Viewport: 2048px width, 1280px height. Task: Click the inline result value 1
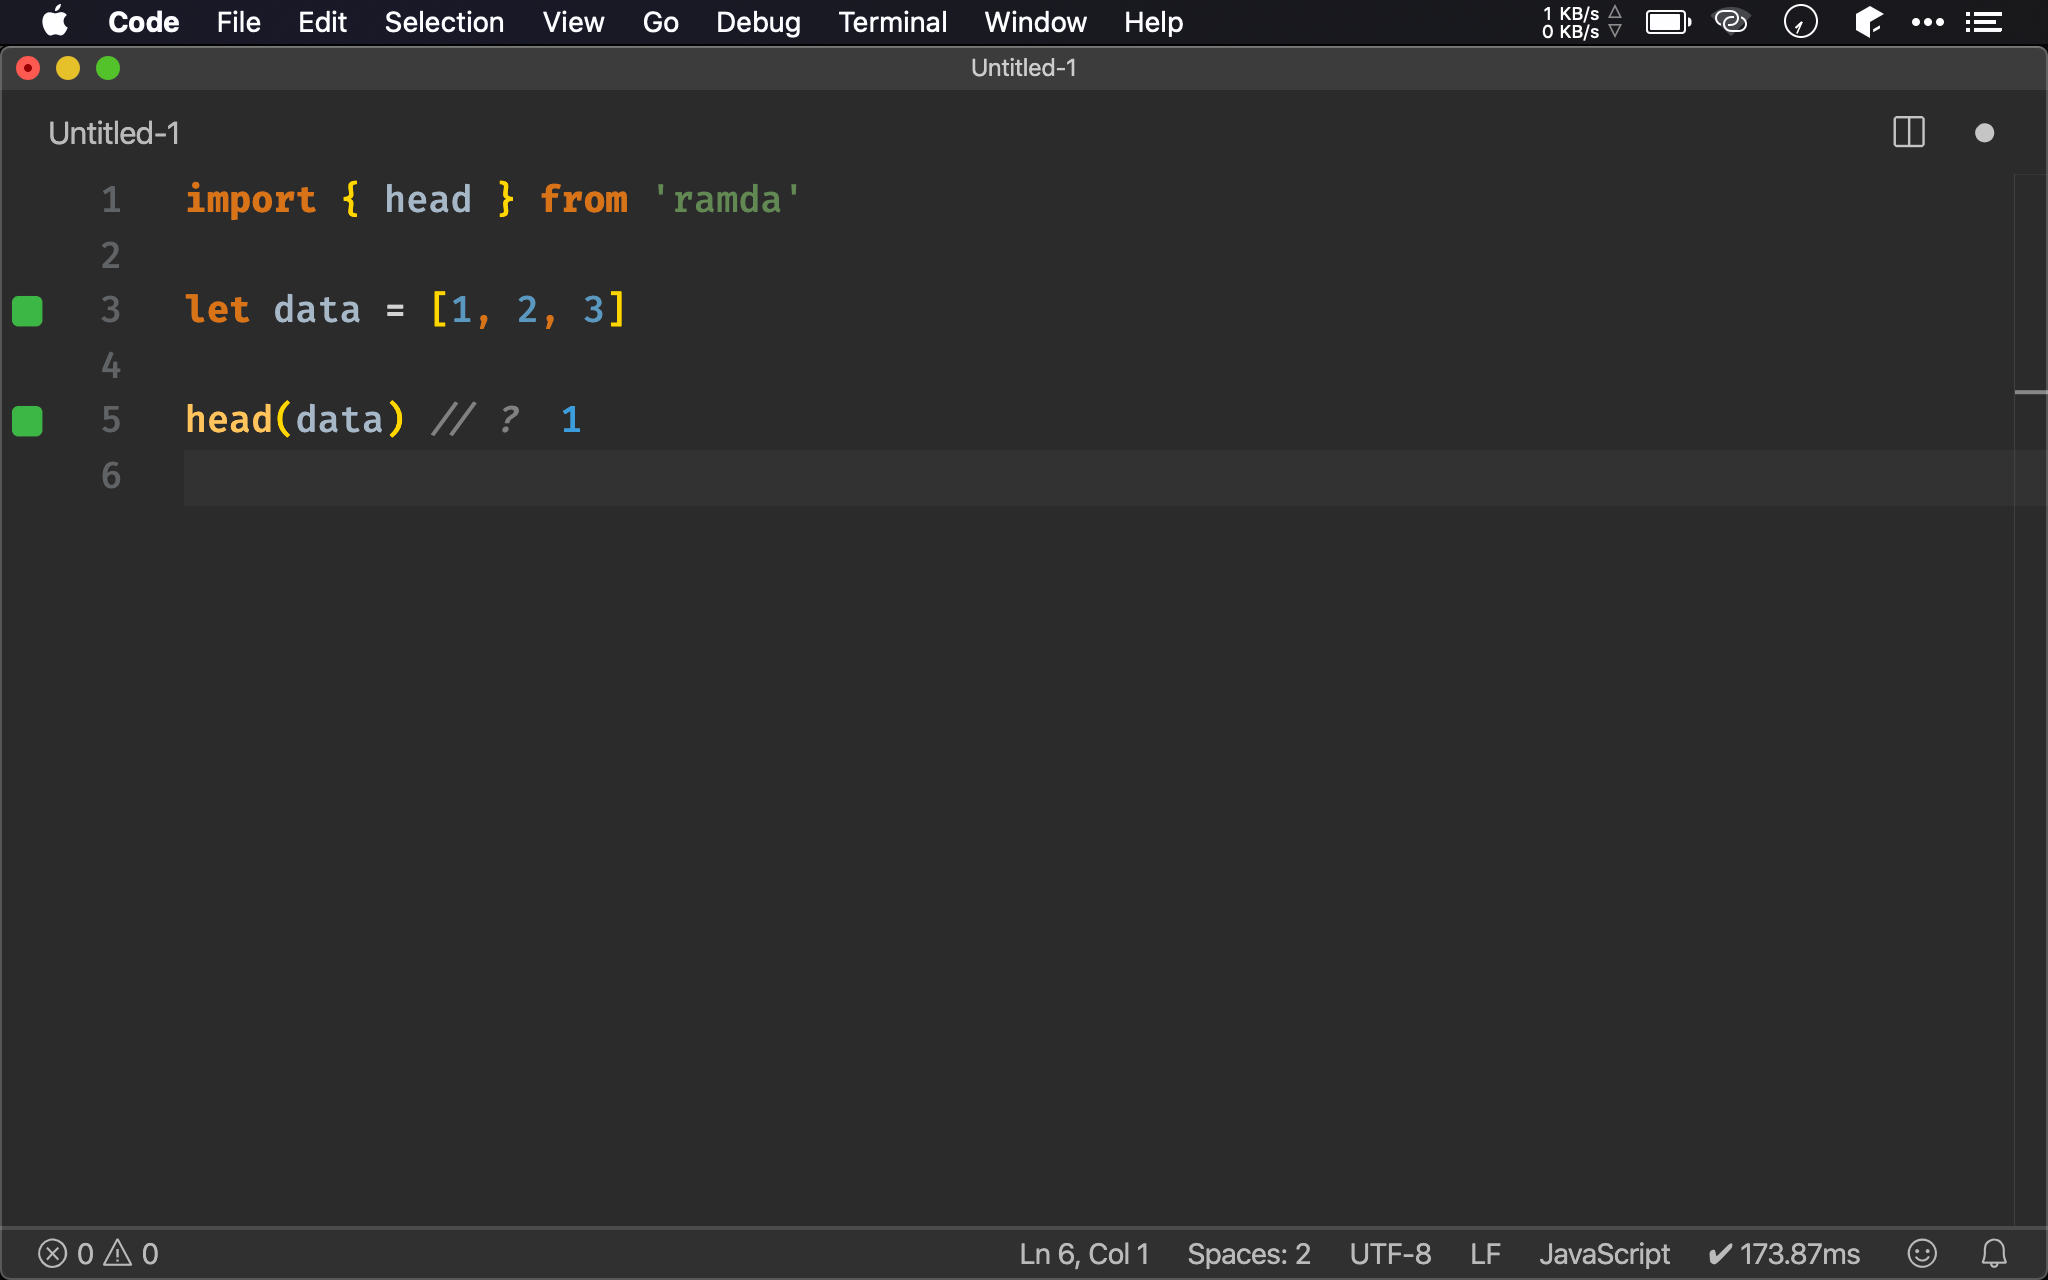[571, 420]
